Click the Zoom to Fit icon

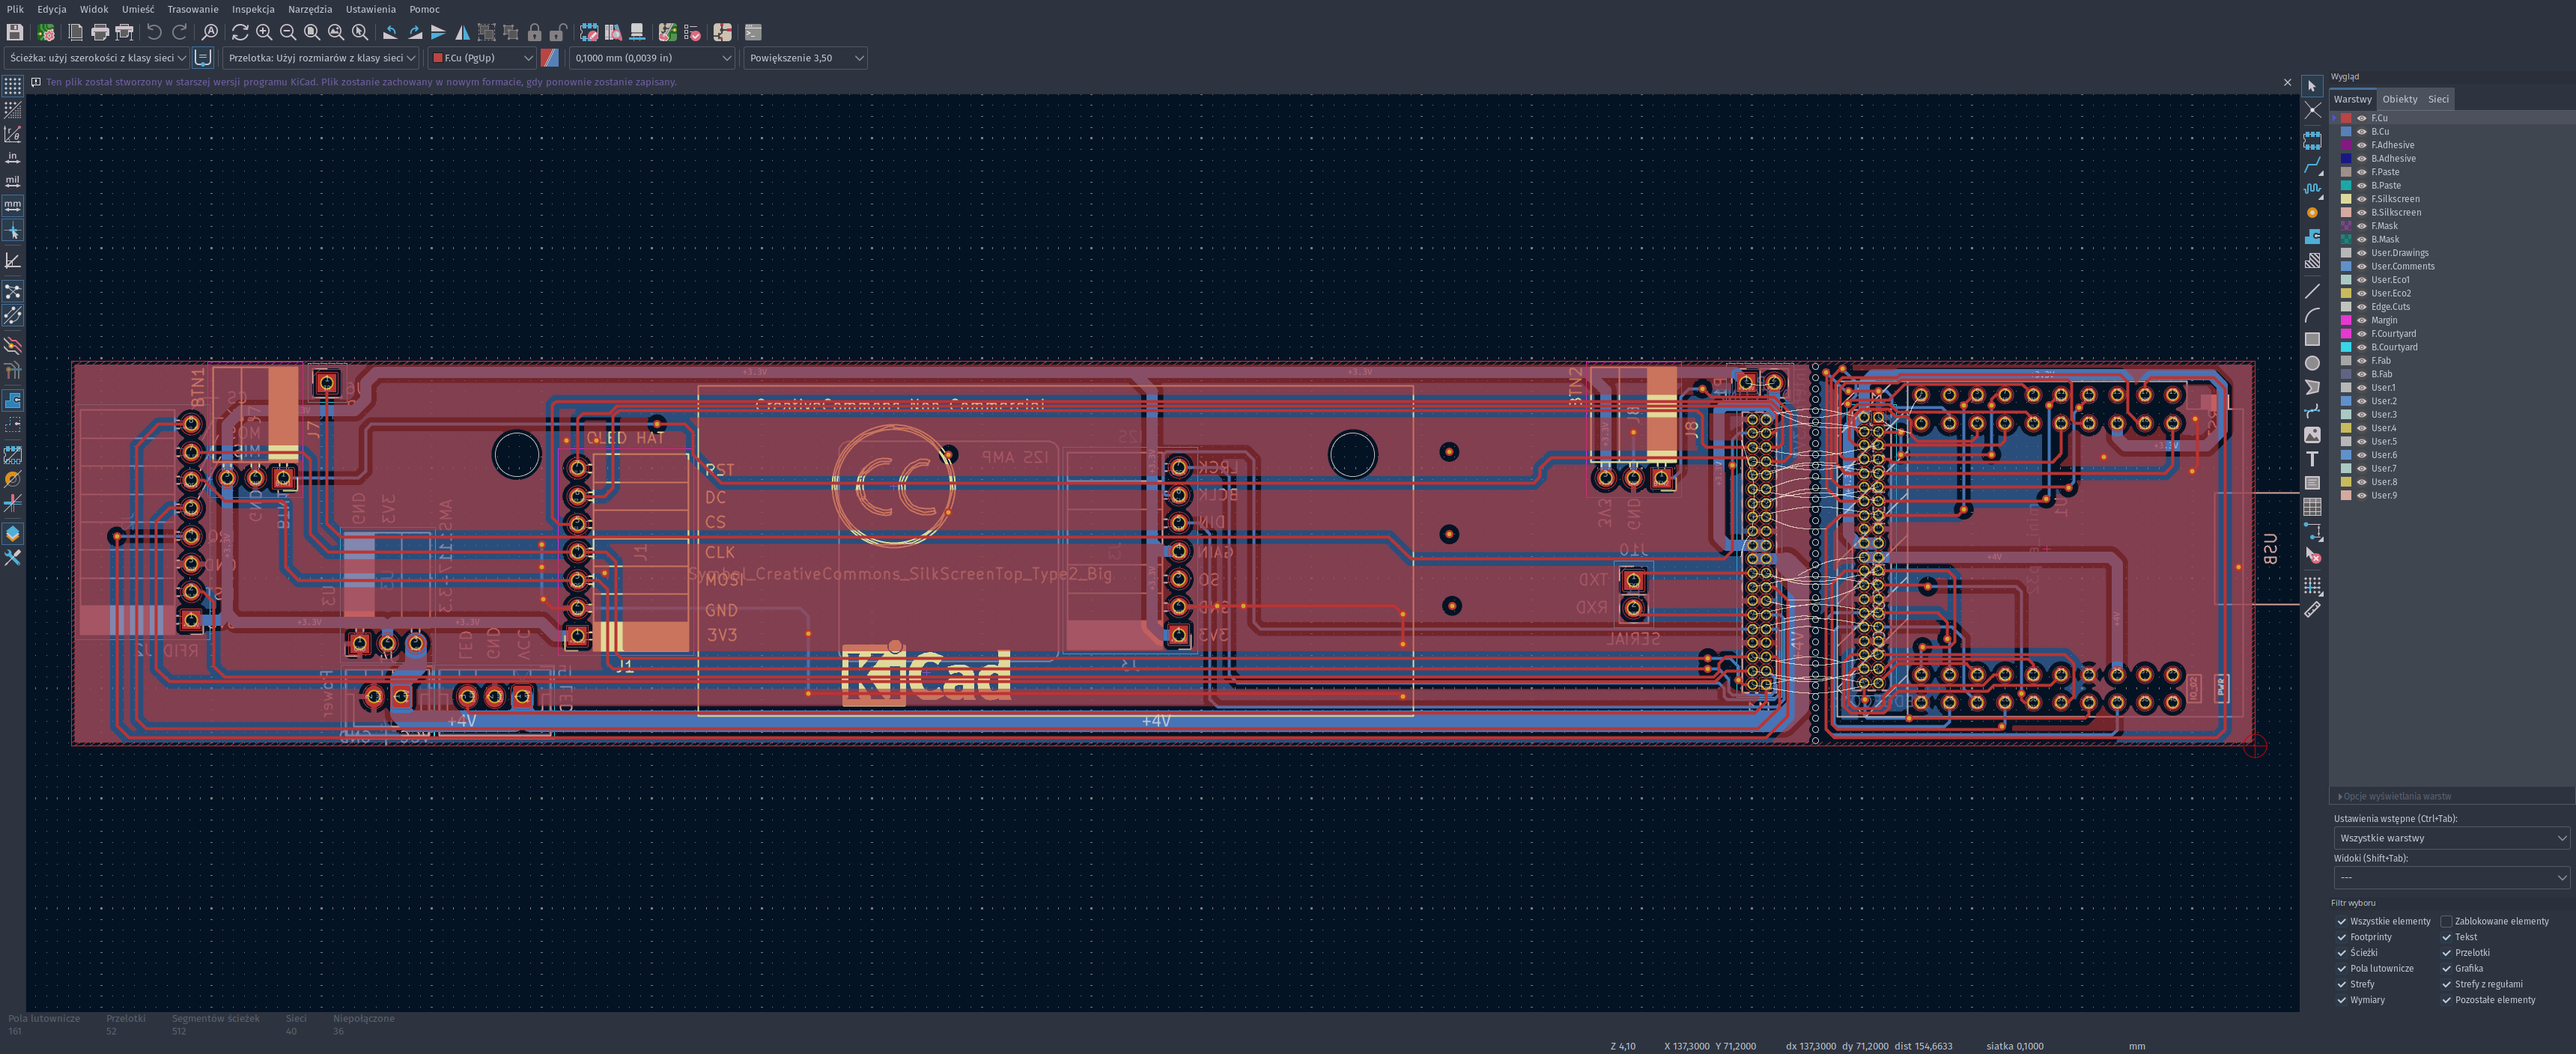pos(312,33)
